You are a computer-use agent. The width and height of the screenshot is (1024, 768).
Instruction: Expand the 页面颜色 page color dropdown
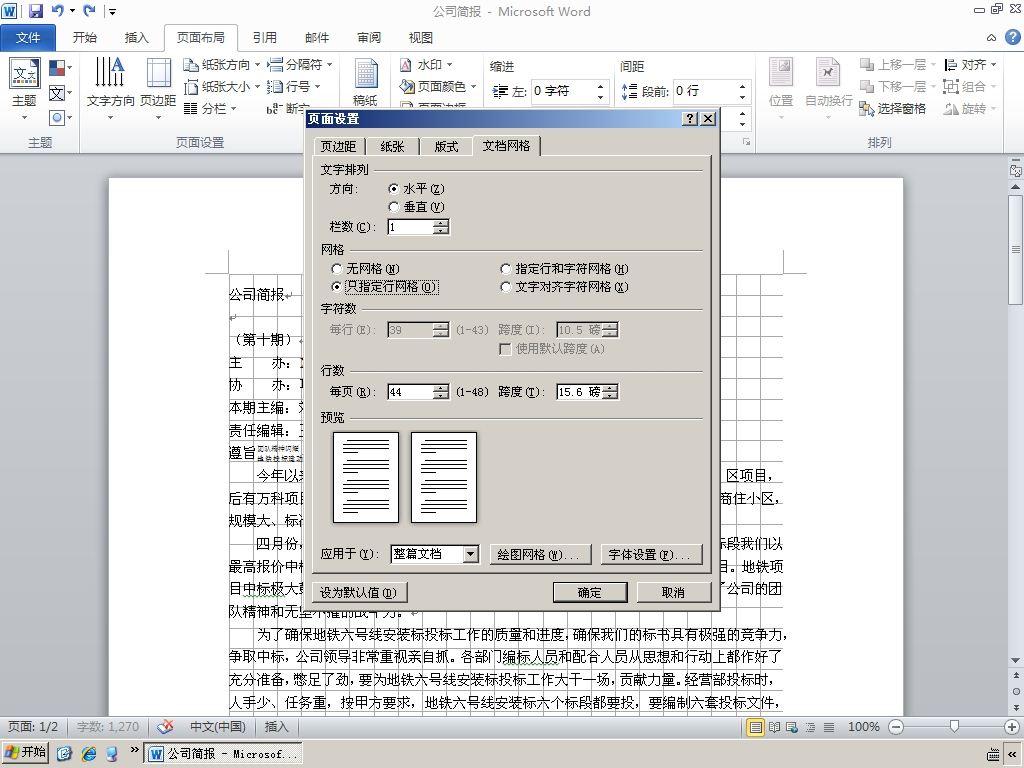tap(473, 86)
